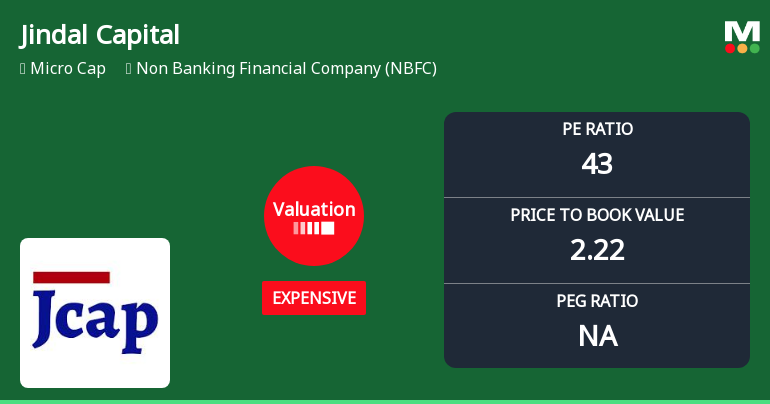Select the PRICE TO BOOK VALUE heading
This screenshot has height=404, width=770.
coord(597,215)
